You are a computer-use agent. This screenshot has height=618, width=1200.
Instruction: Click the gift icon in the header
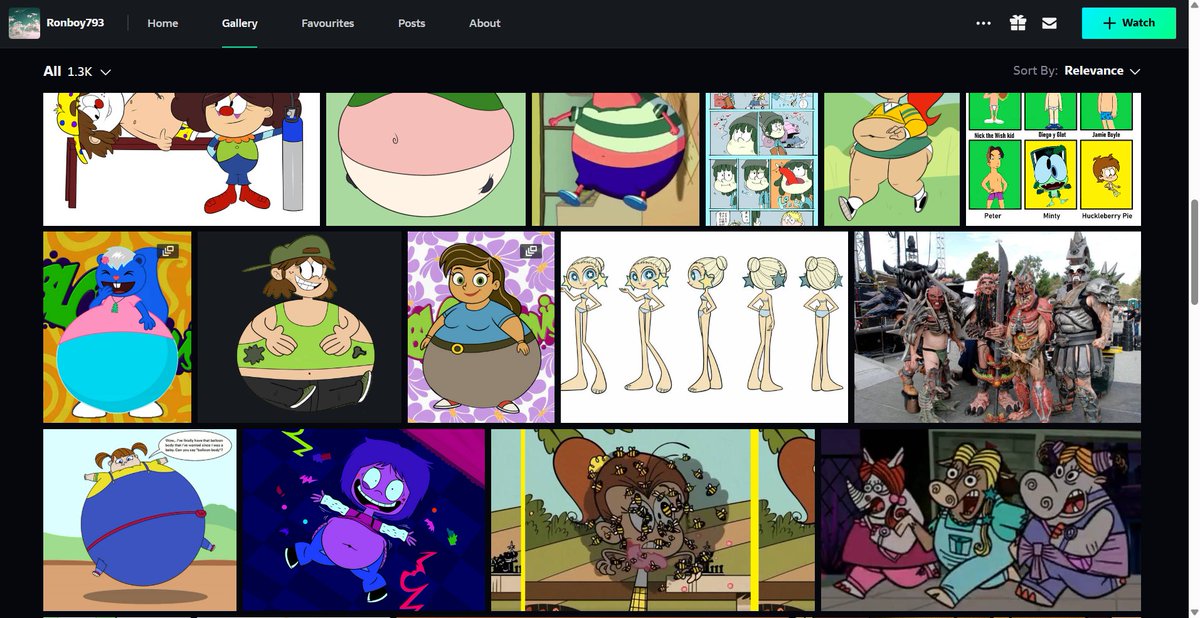click(1017, 23)
